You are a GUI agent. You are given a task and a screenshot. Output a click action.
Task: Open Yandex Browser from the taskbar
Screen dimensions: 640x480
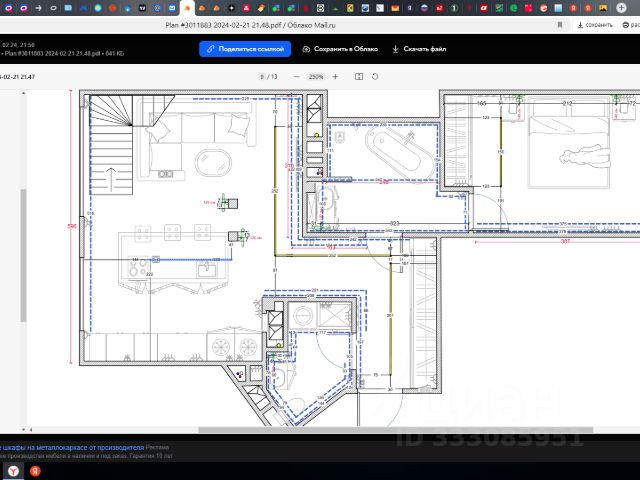[x=13, y=471]
